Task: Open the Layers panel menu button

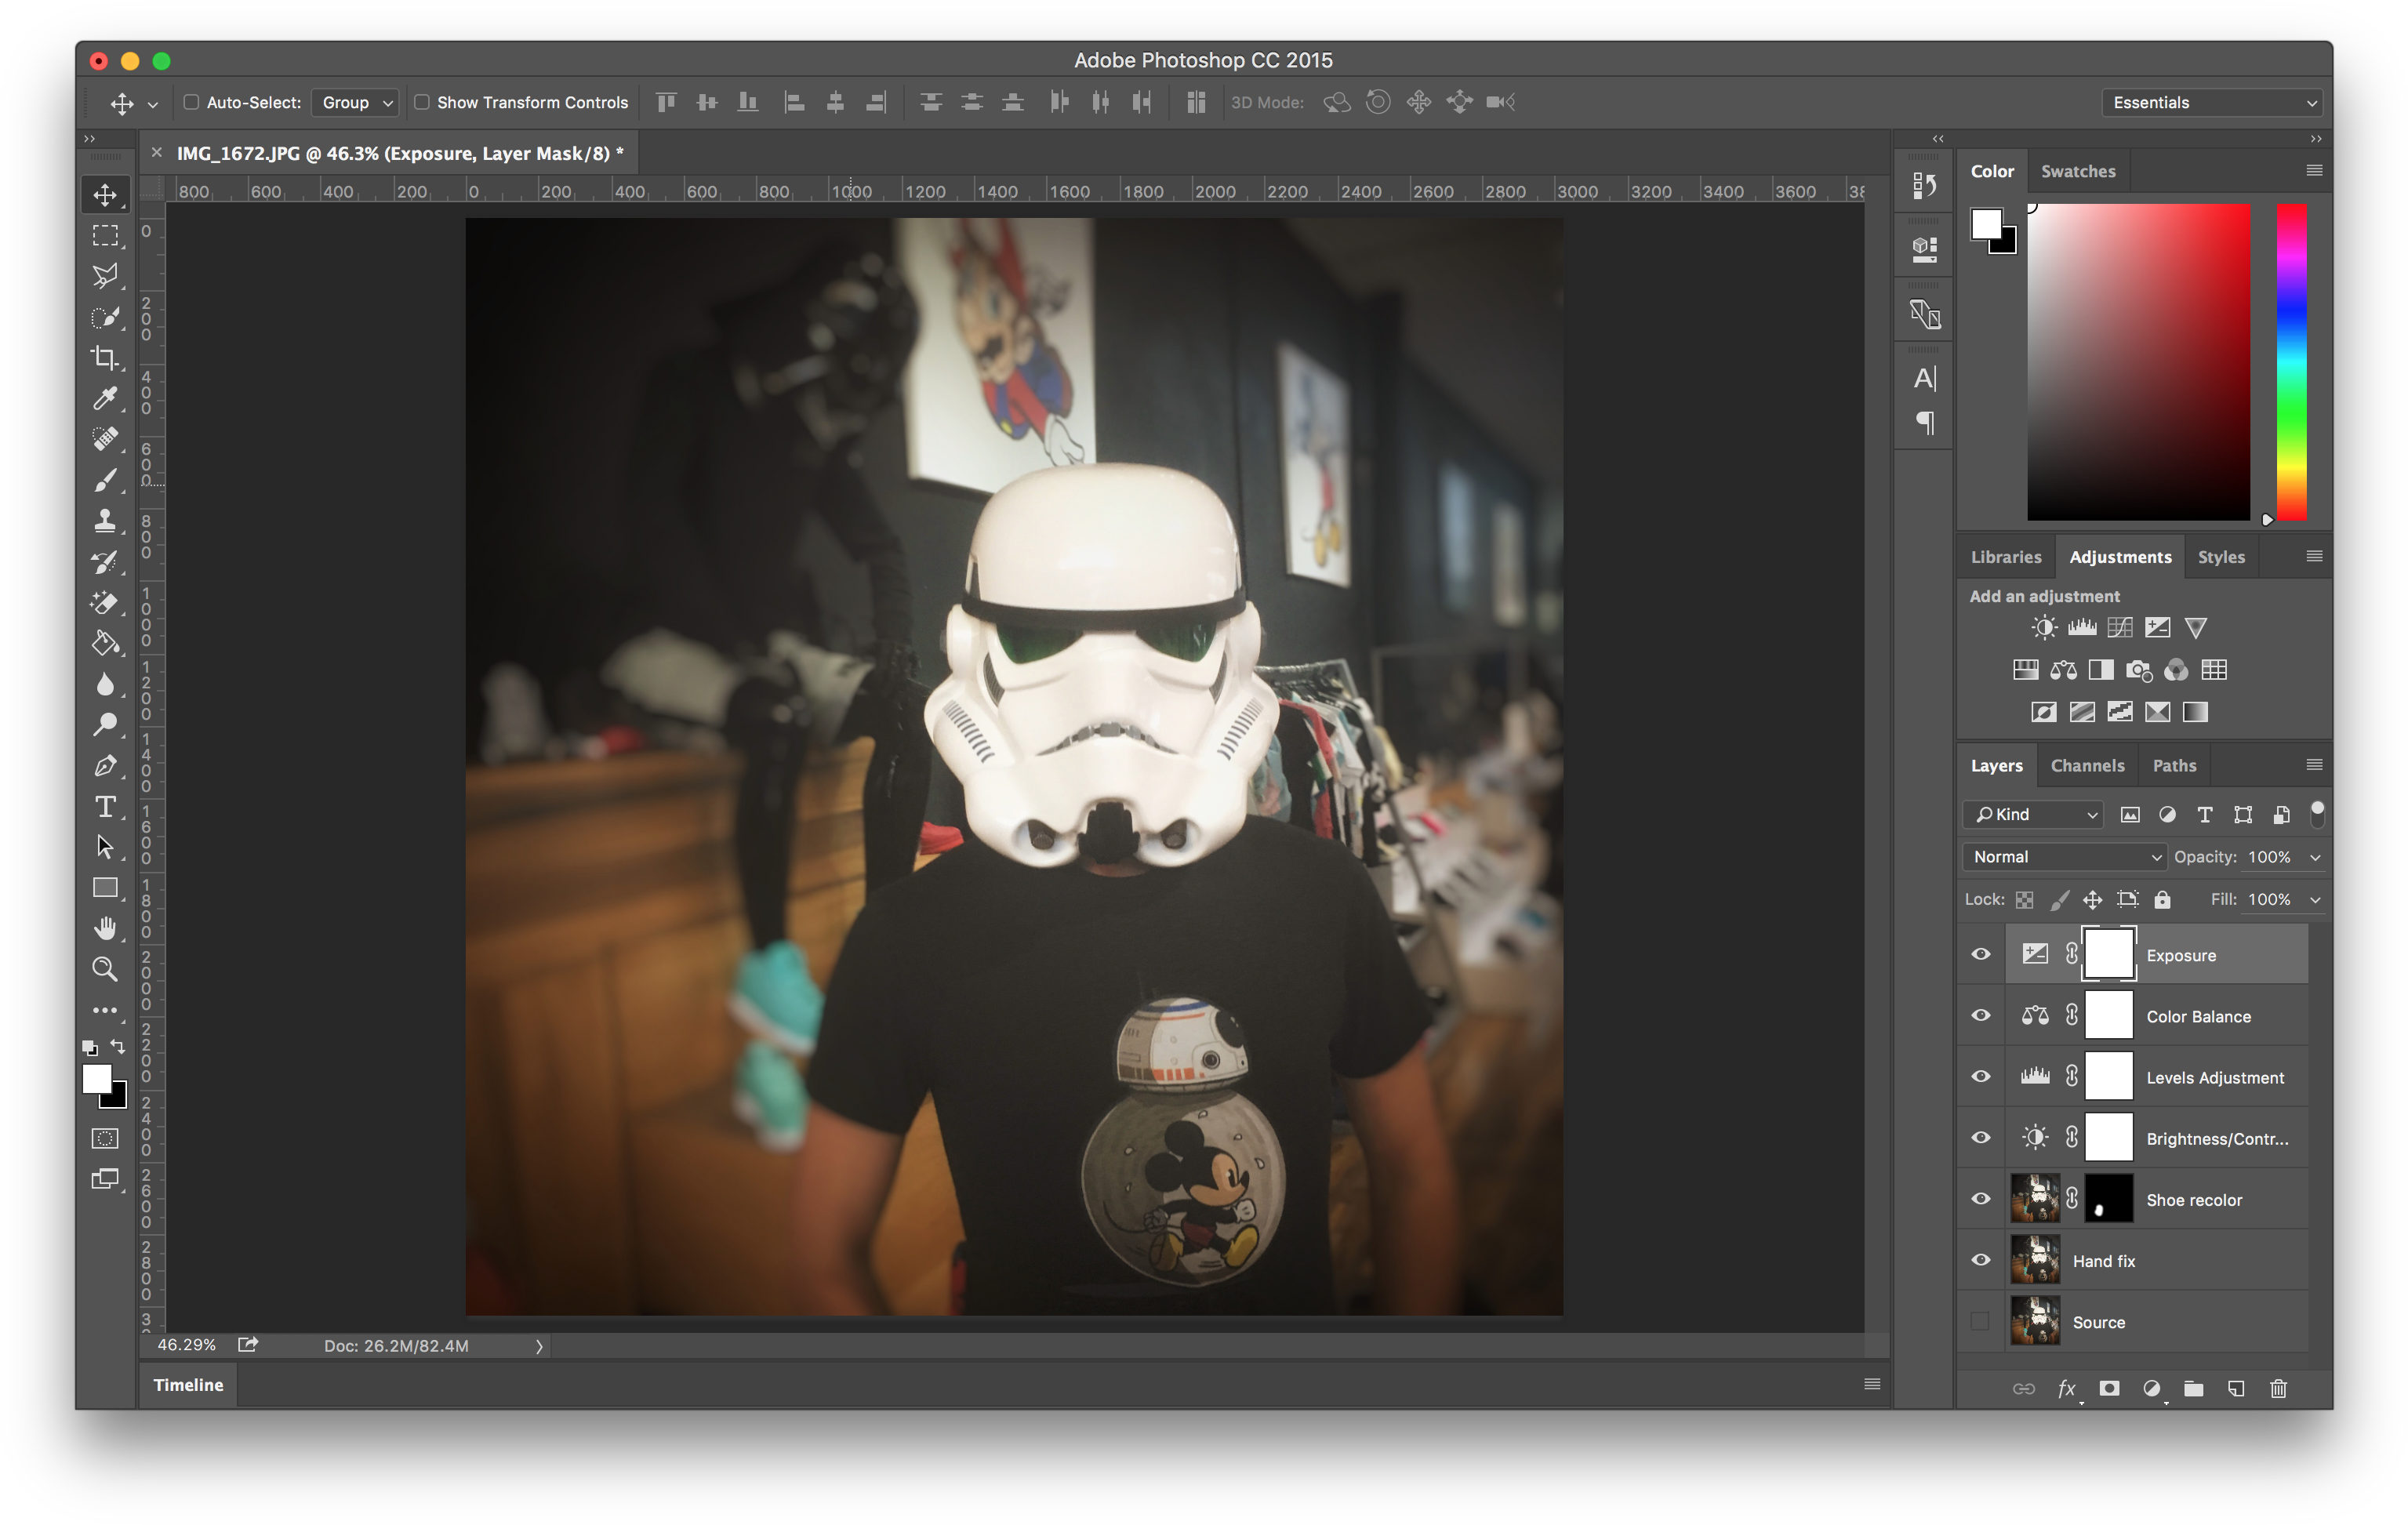Action: pyautogui.click(x=2316, y=764)
